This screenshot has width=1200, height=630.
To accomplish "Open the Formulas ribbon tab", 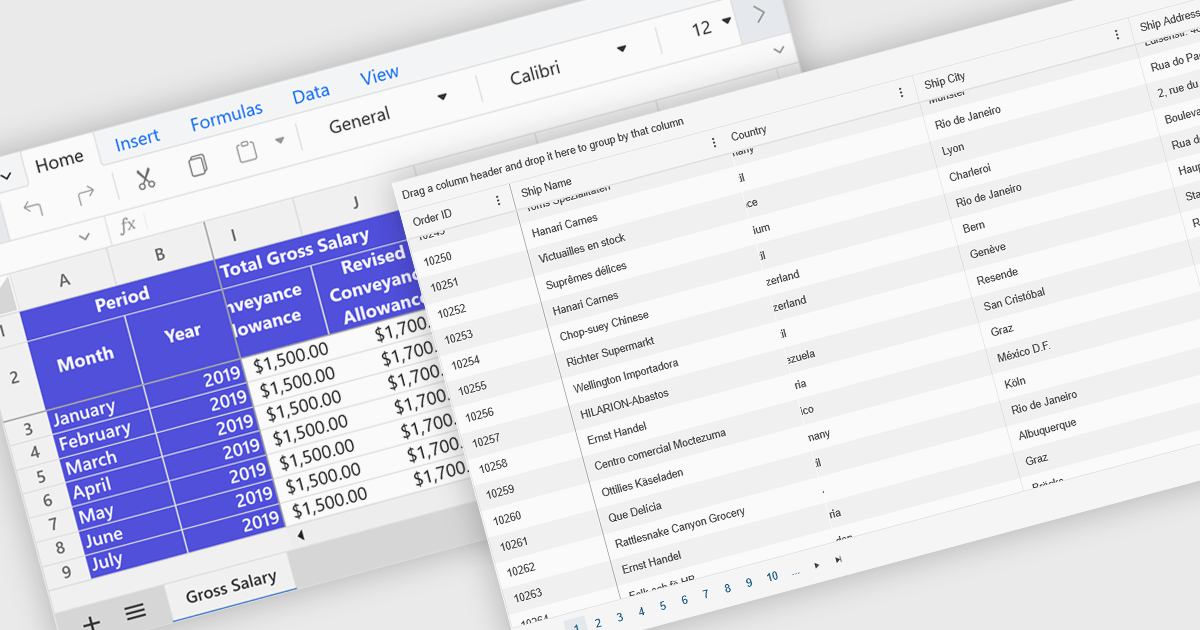I will pyautogui.click(x=226, y=117).
